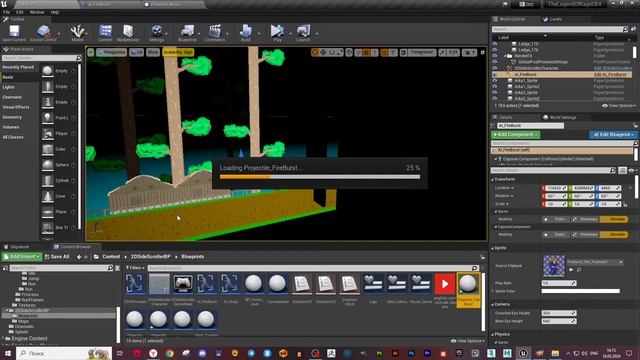This screenshot has width=640, height=360.
Task: Open the Settings toolbar icon
Action: click(x=156, y=33)
